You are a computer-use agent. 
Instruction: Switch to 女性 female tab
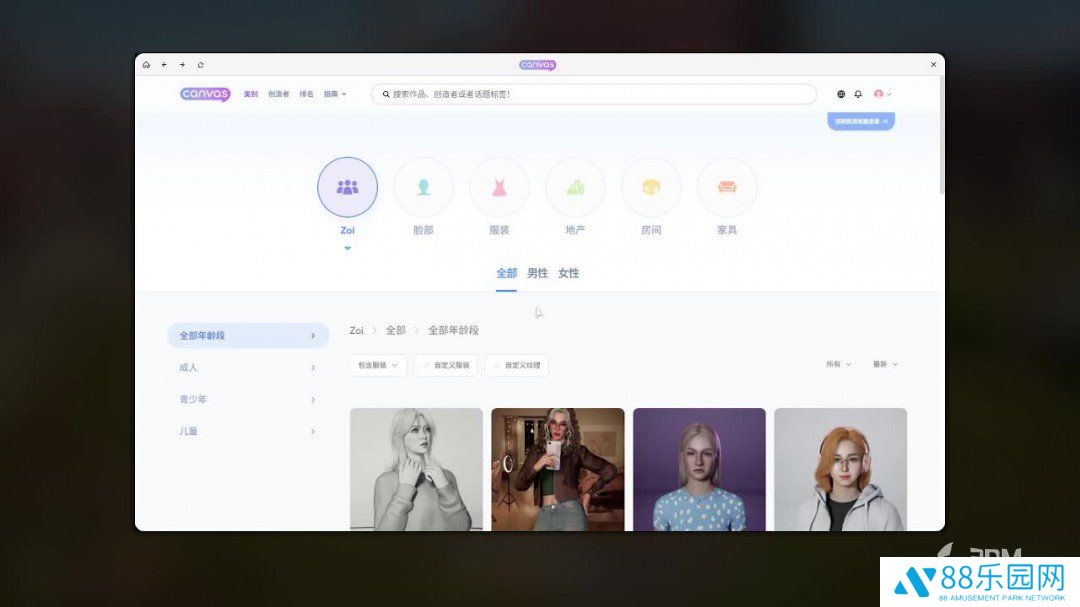568,274
